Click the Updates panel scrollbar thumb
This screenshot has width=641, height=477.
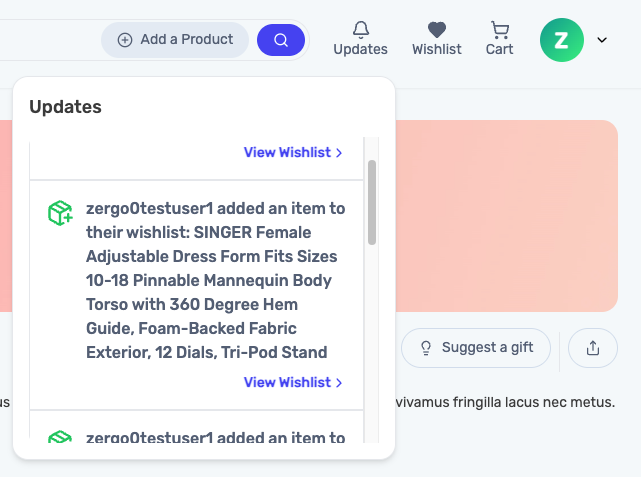[x=372, y=203]
